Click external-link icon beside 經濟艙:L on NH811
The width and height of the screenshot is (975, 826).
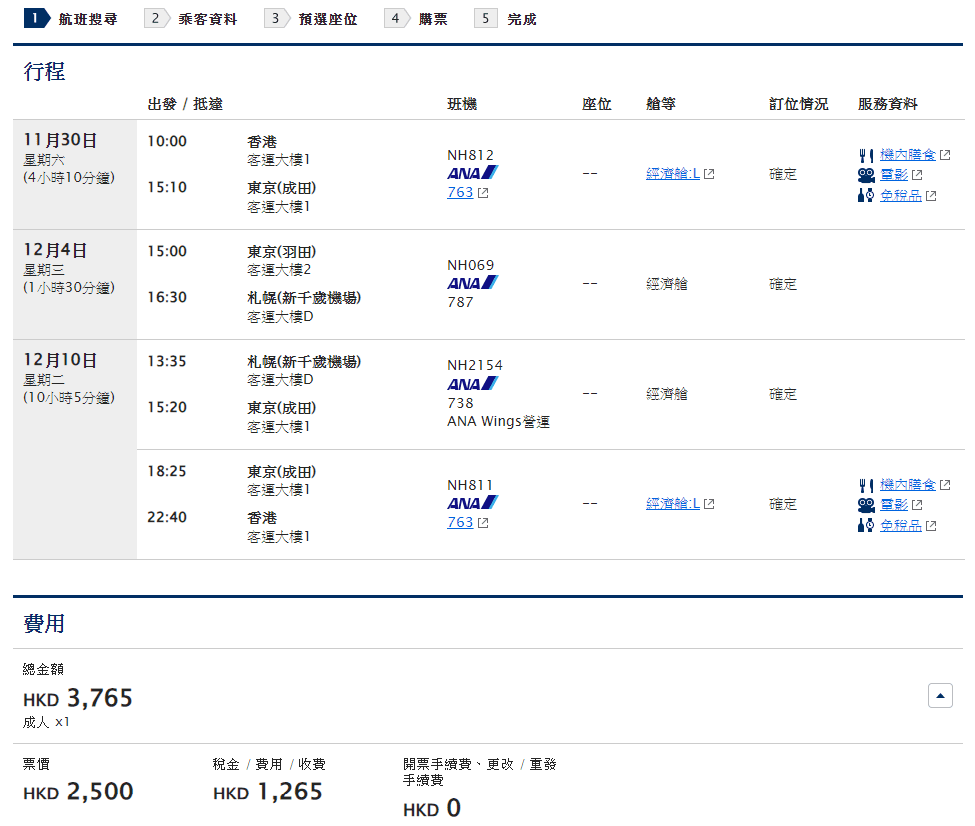[x=709, y=504]
